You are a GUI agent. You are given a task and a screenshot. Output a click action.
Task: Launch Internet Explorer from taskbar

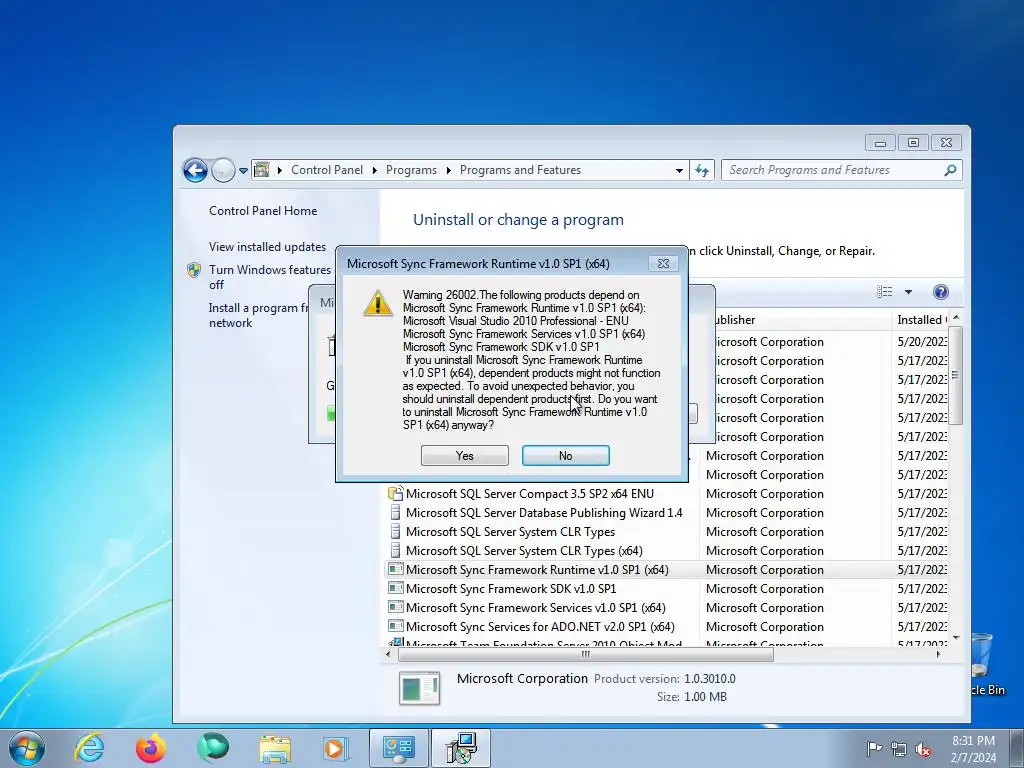[89, 748]
